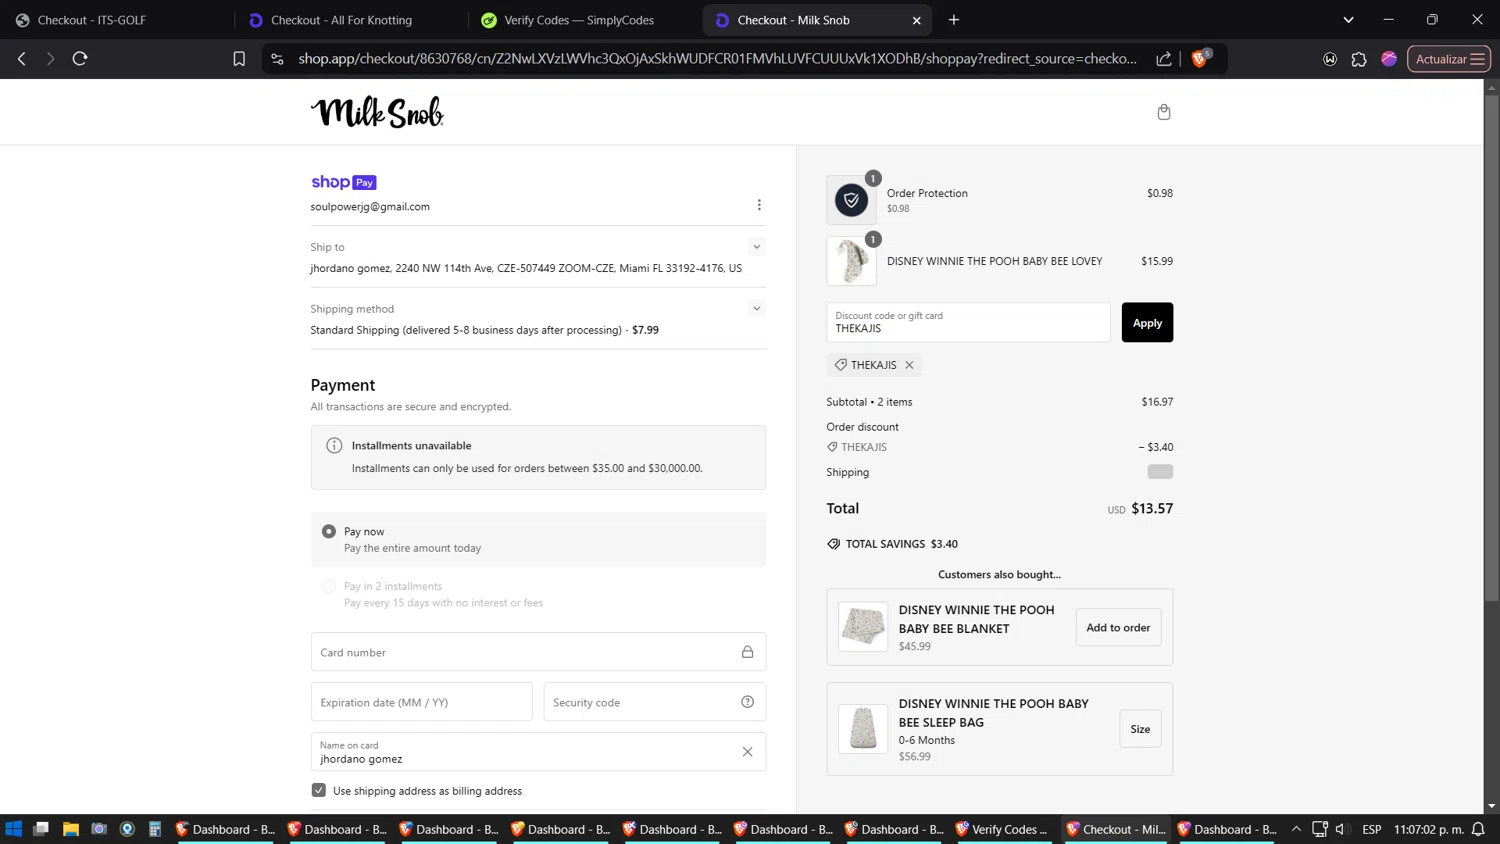Open the browser extensions puzzle icon
The width and height of the screenshot is (1500, 844).
click(1359, 59)
